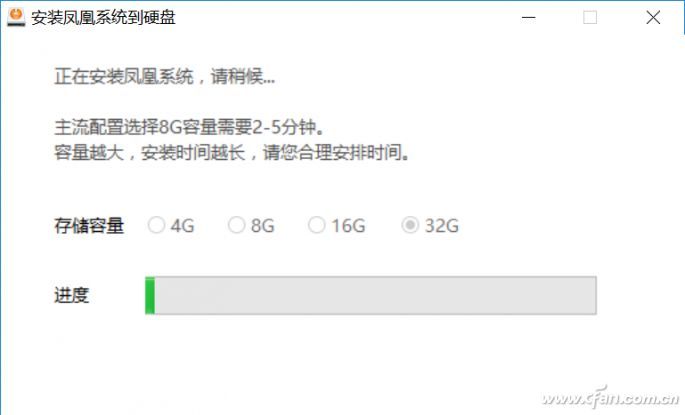Select the 4G storage radio button

156,225
